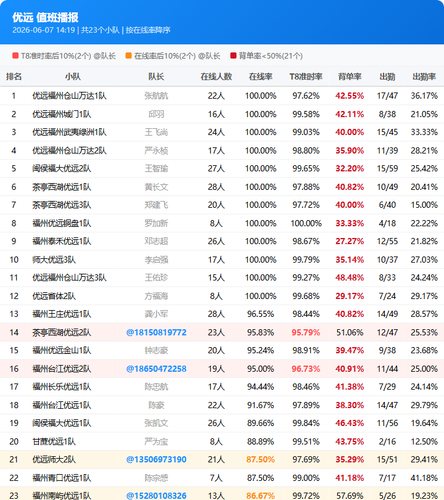Click the T8准时率 column header
Screen dimensions: 444x500
306,77
